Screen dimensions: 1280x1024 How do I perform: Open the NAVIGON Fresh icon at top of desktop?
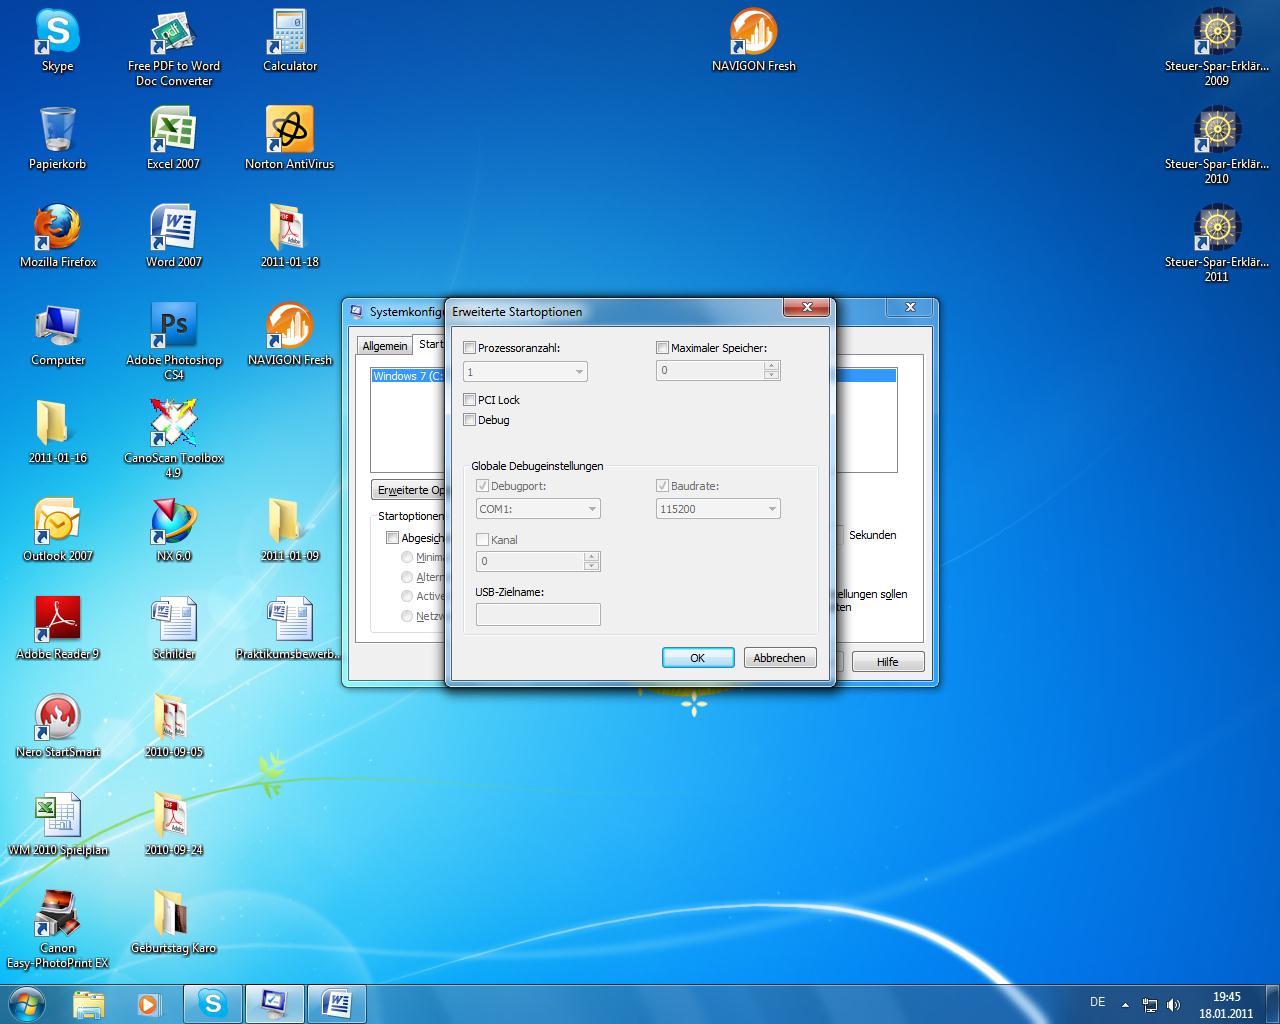point(754,40)
